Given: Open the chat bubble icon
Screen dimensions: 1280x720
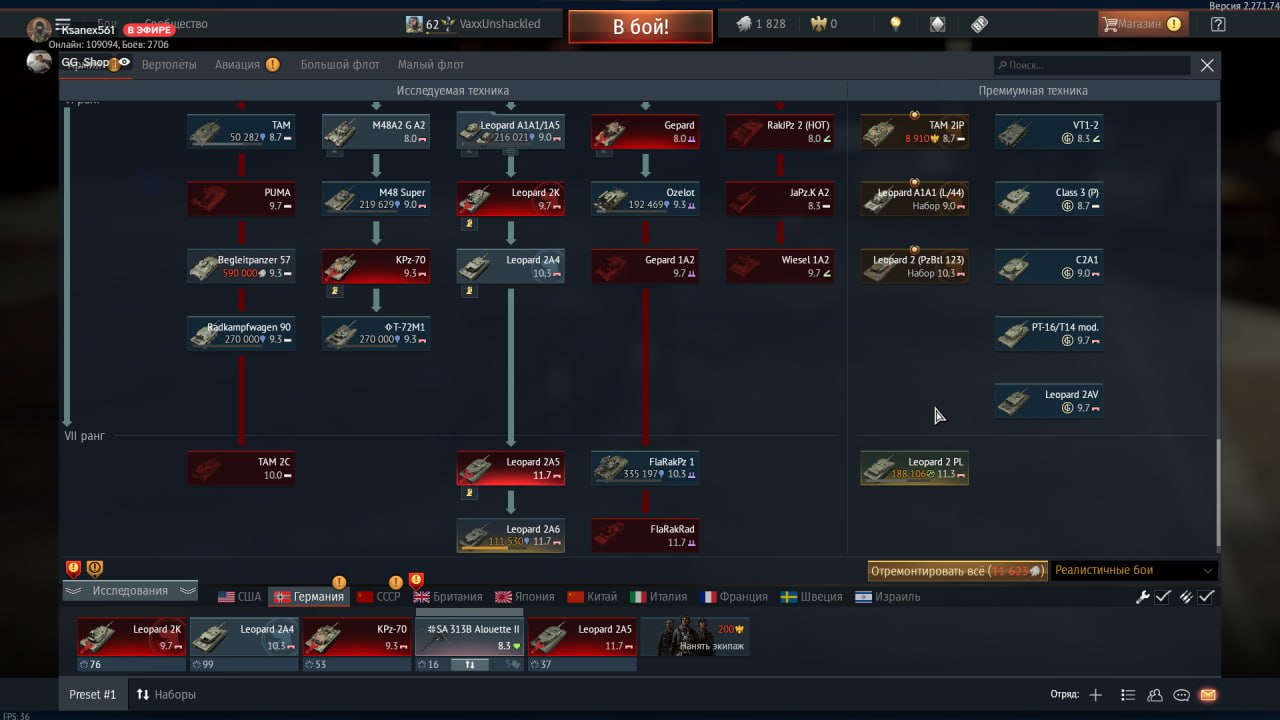Looking at the screenshot, I should pyautogui.click(x=1181, y=695).
